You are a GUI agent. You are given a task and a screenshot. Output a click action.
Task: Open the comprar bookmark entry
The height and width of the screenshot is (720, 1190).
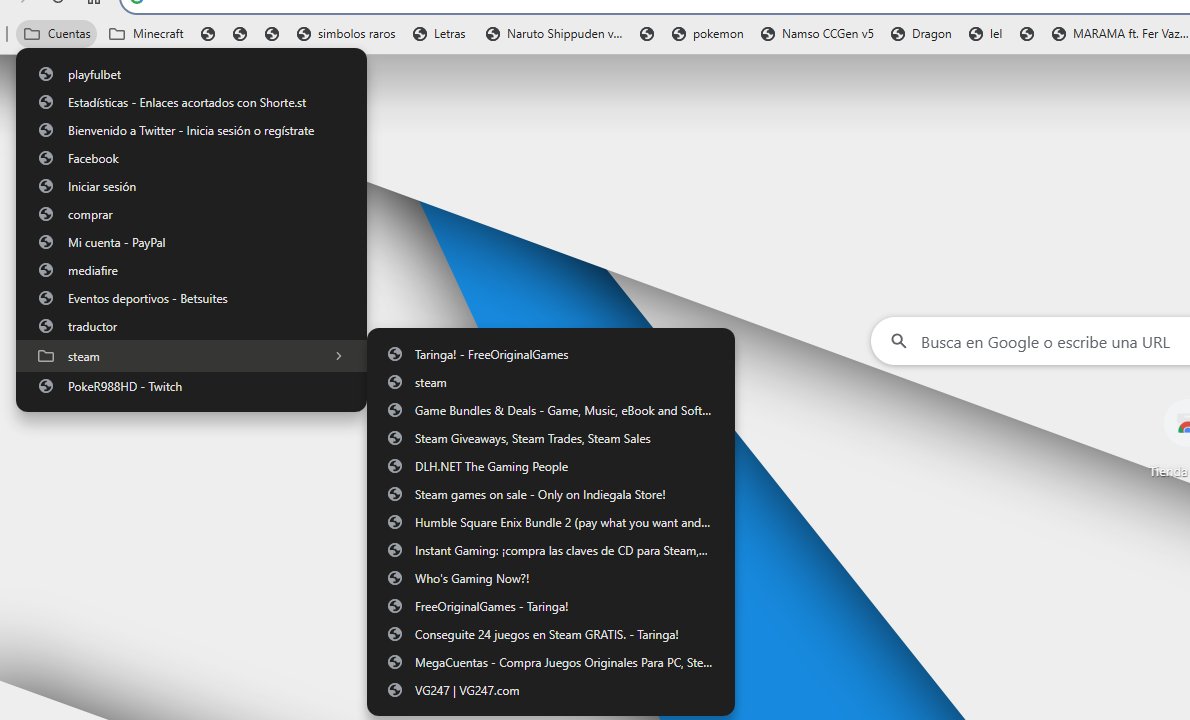tap(191, 215)
